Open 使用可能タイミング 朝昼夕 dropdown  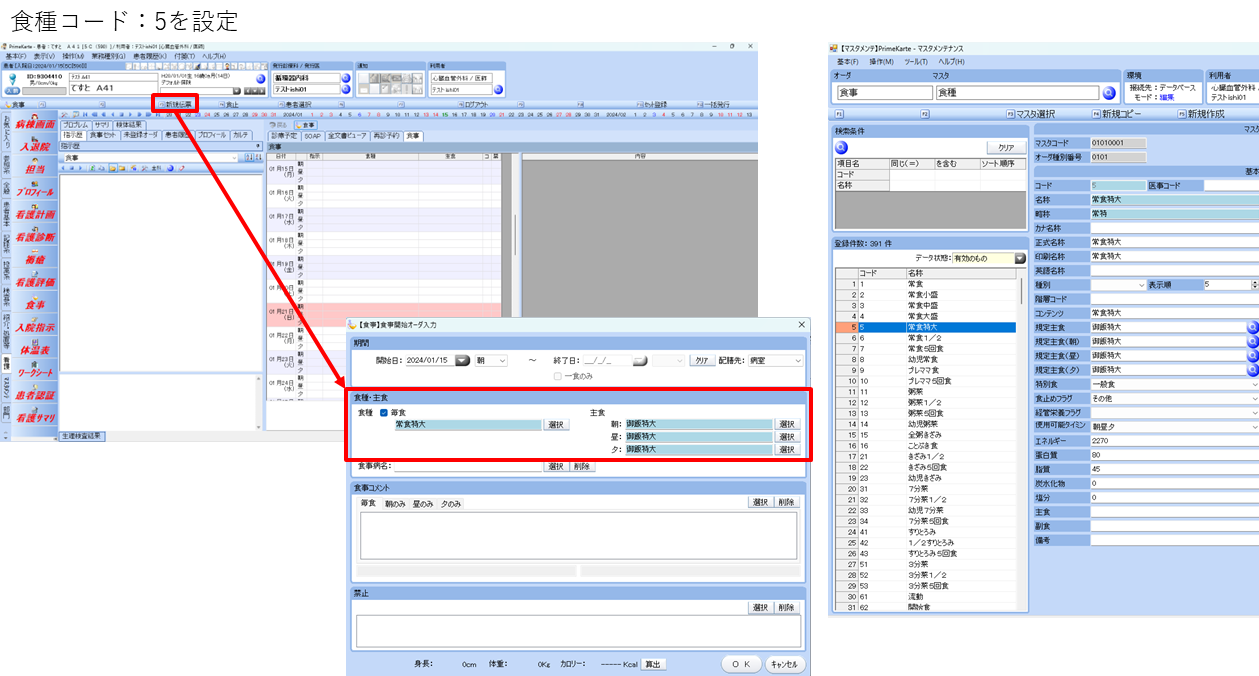[x=1174, y=425]
